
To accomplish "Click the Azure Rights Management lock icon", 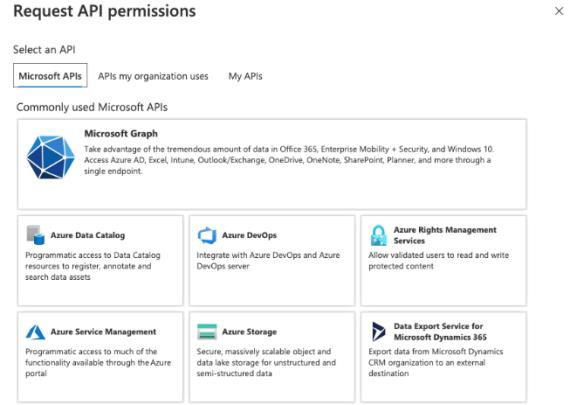I will pyautogui.click(x=379, y=235).
